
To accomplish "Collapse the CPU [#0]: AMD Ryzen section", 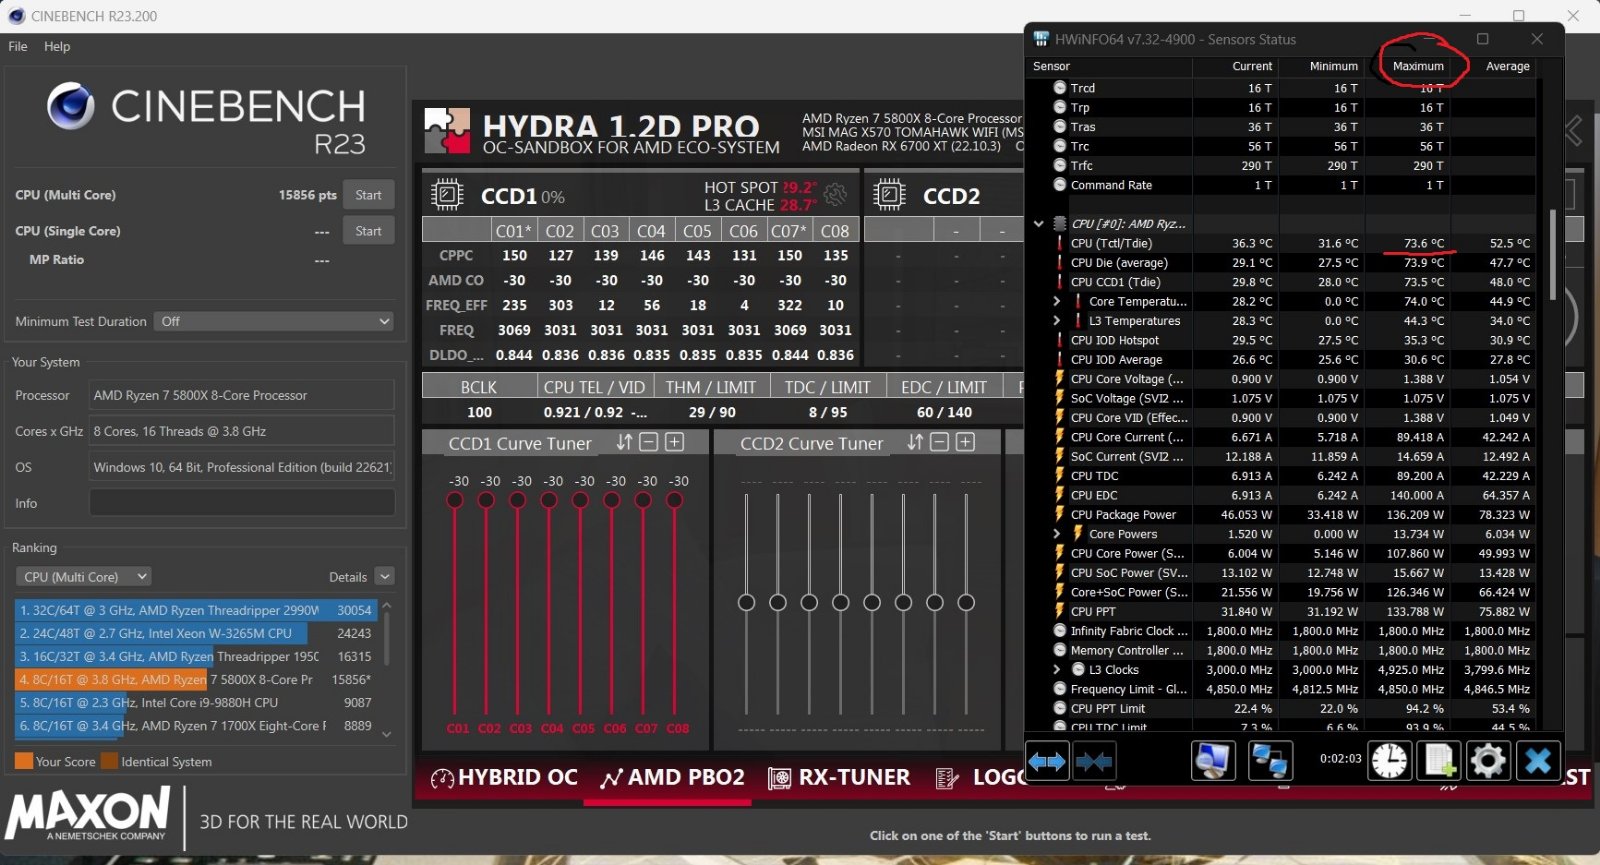I will point(1038,224).
